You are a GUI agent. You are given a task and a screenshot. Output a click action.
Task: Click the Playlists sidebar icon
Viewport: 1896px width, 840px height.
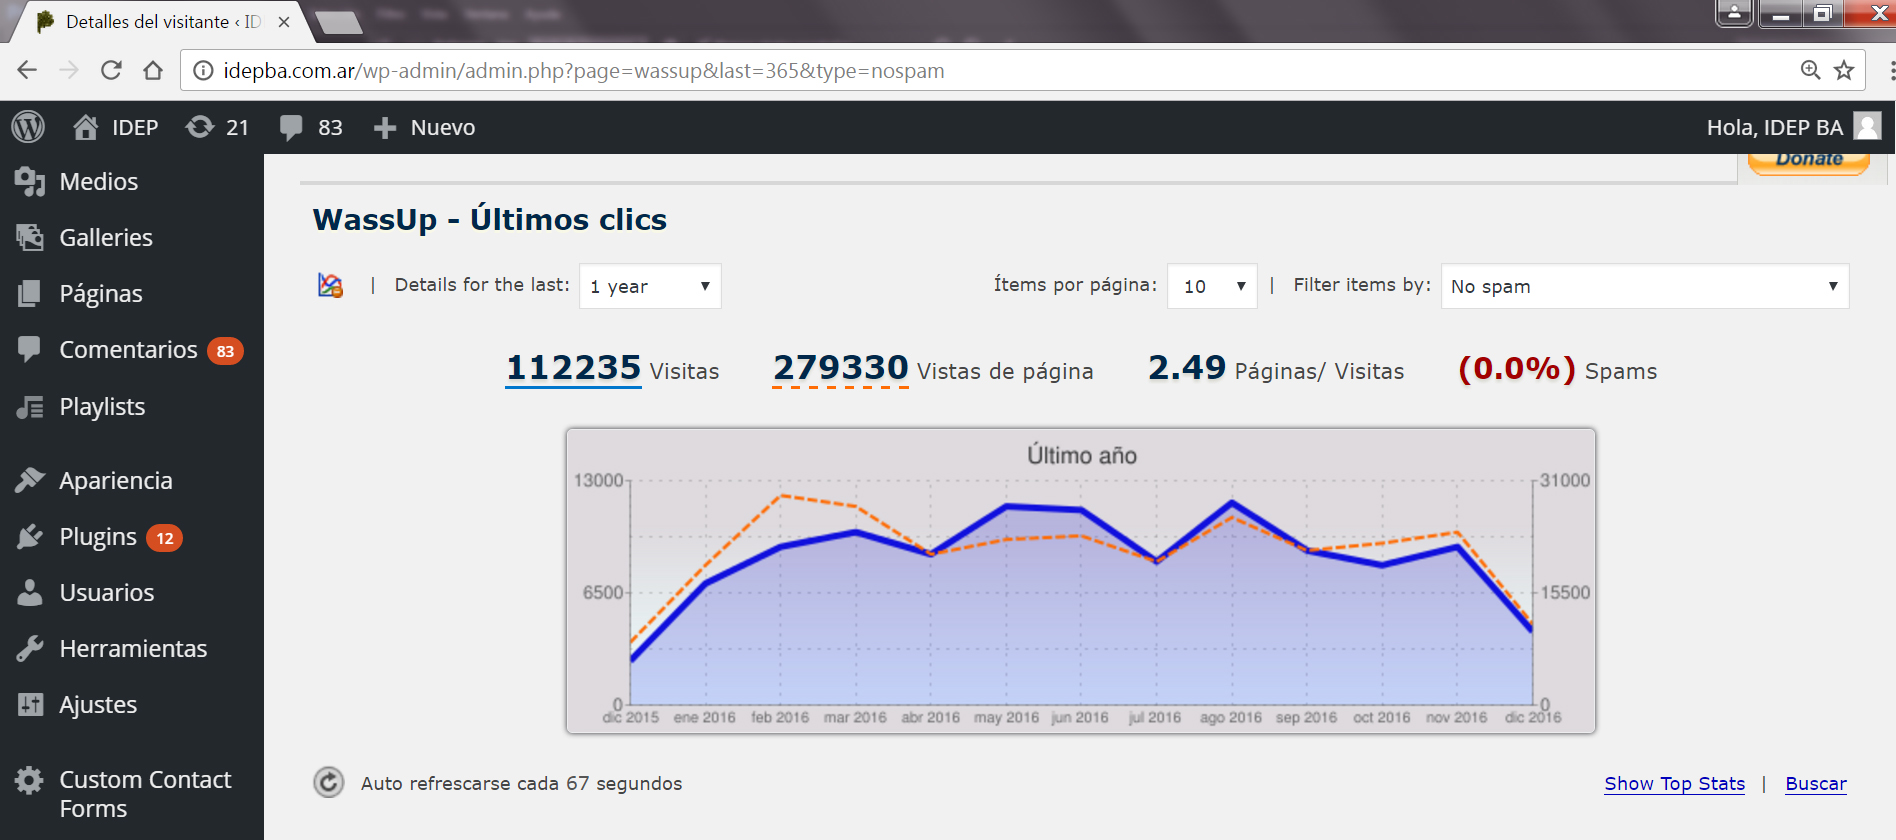30,407
